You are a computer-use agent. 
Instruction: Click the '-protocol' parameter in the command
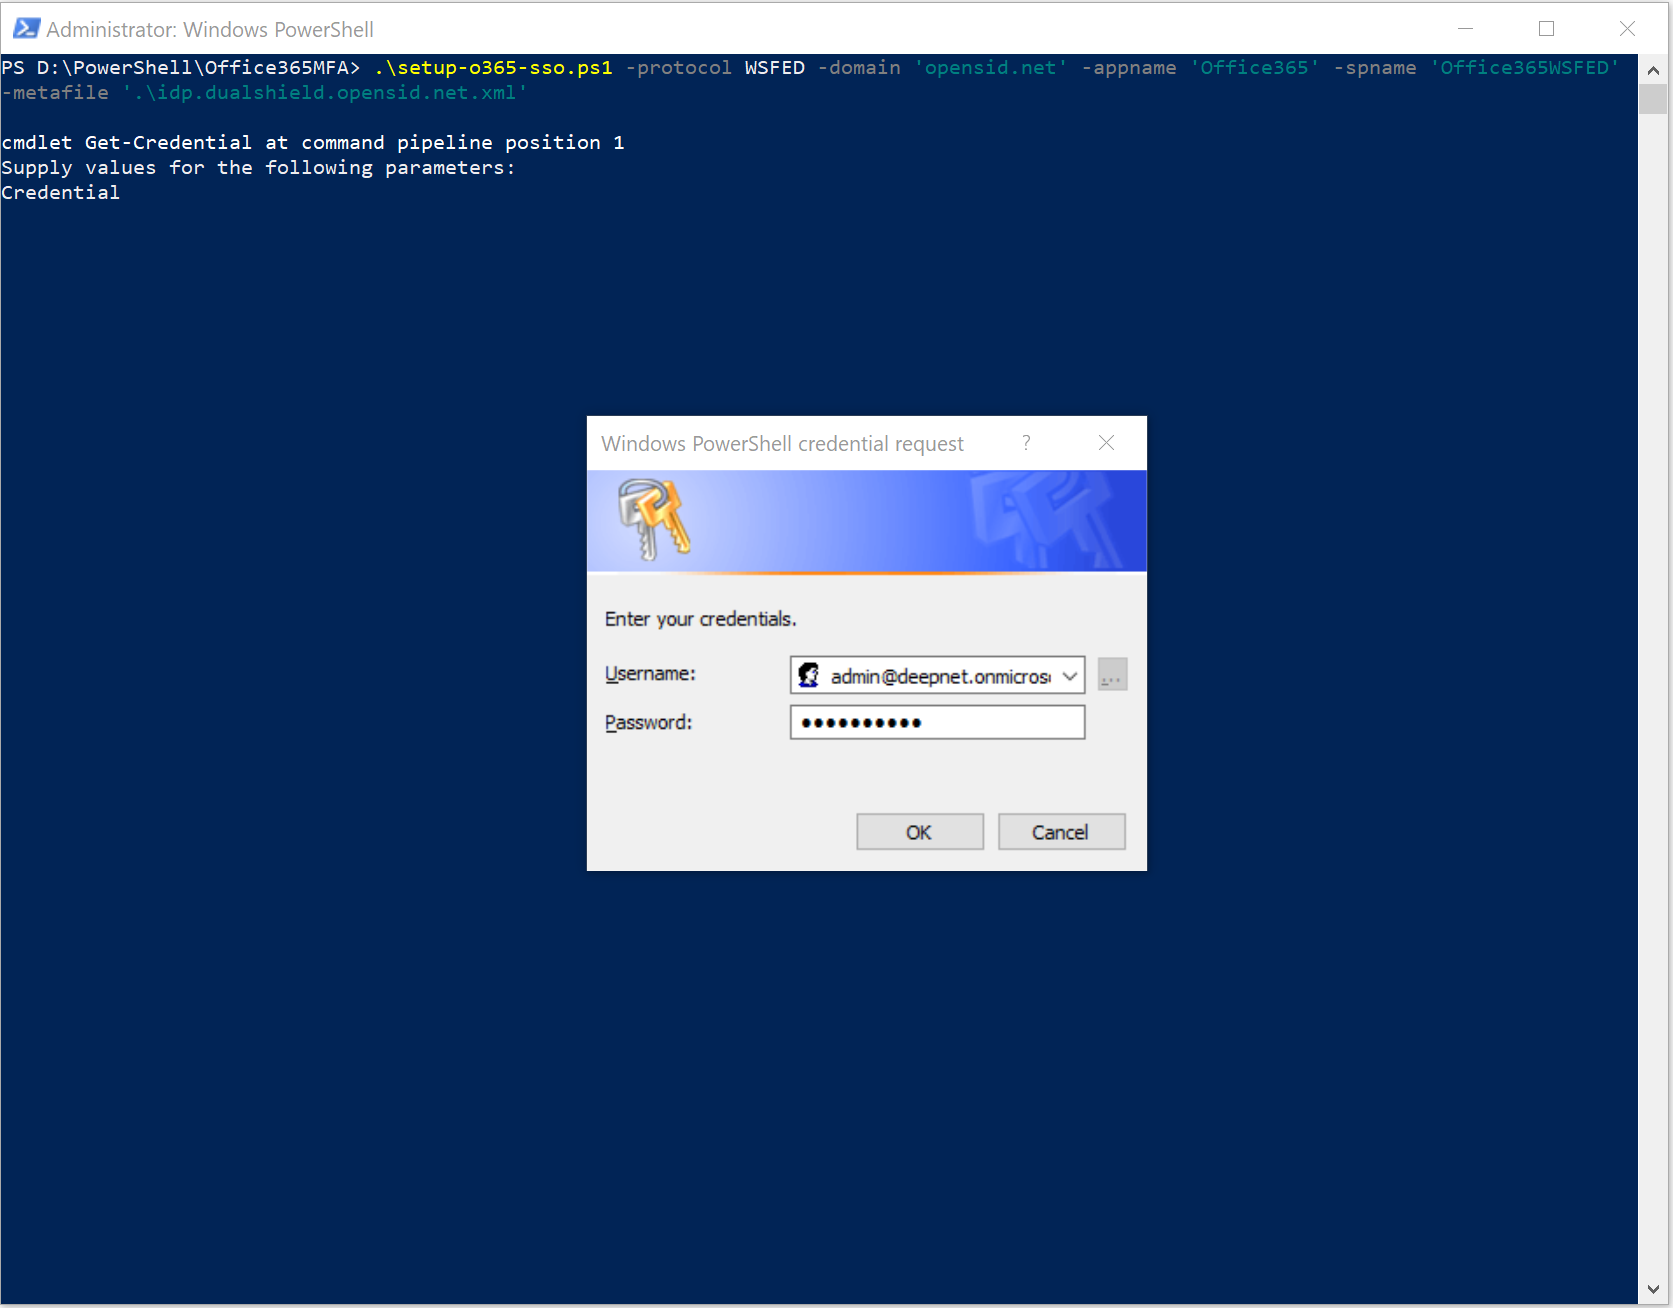(x=679, y=67)
